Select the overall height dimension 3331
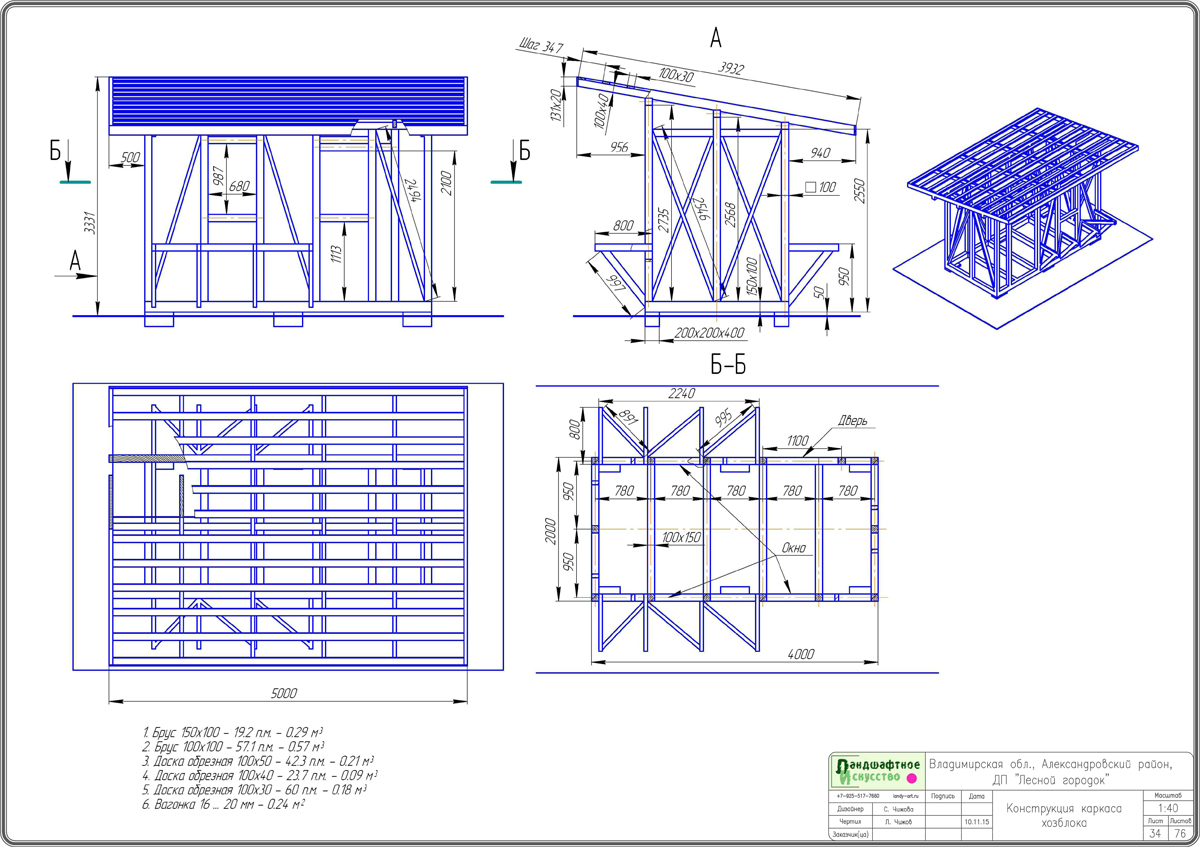 92,224
